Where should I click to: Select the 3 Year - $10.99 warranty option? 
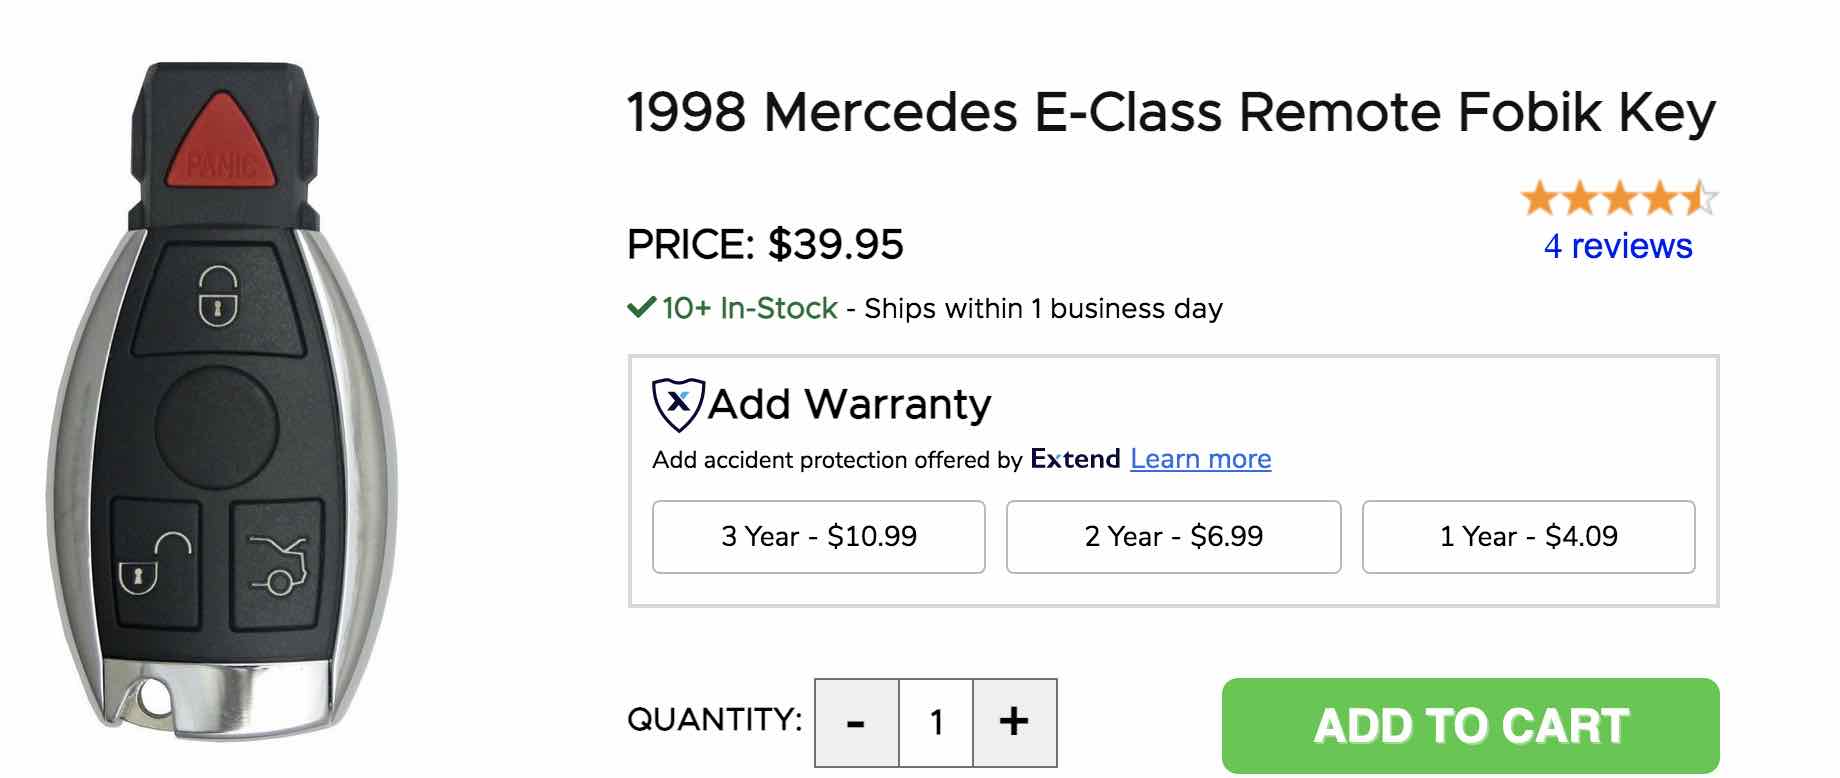[x=818, y=537]
